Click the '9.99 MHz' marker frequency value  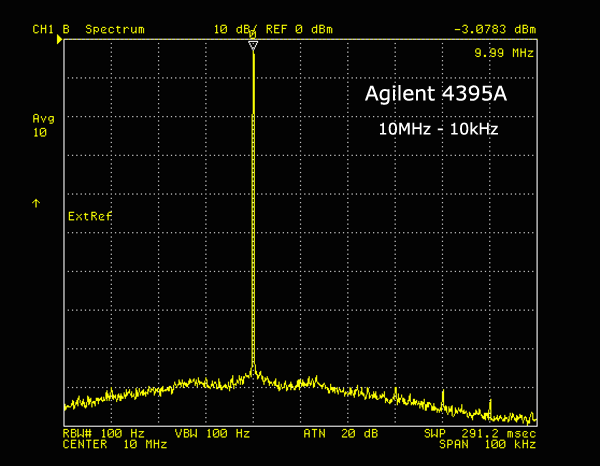(x=504, y=53)
